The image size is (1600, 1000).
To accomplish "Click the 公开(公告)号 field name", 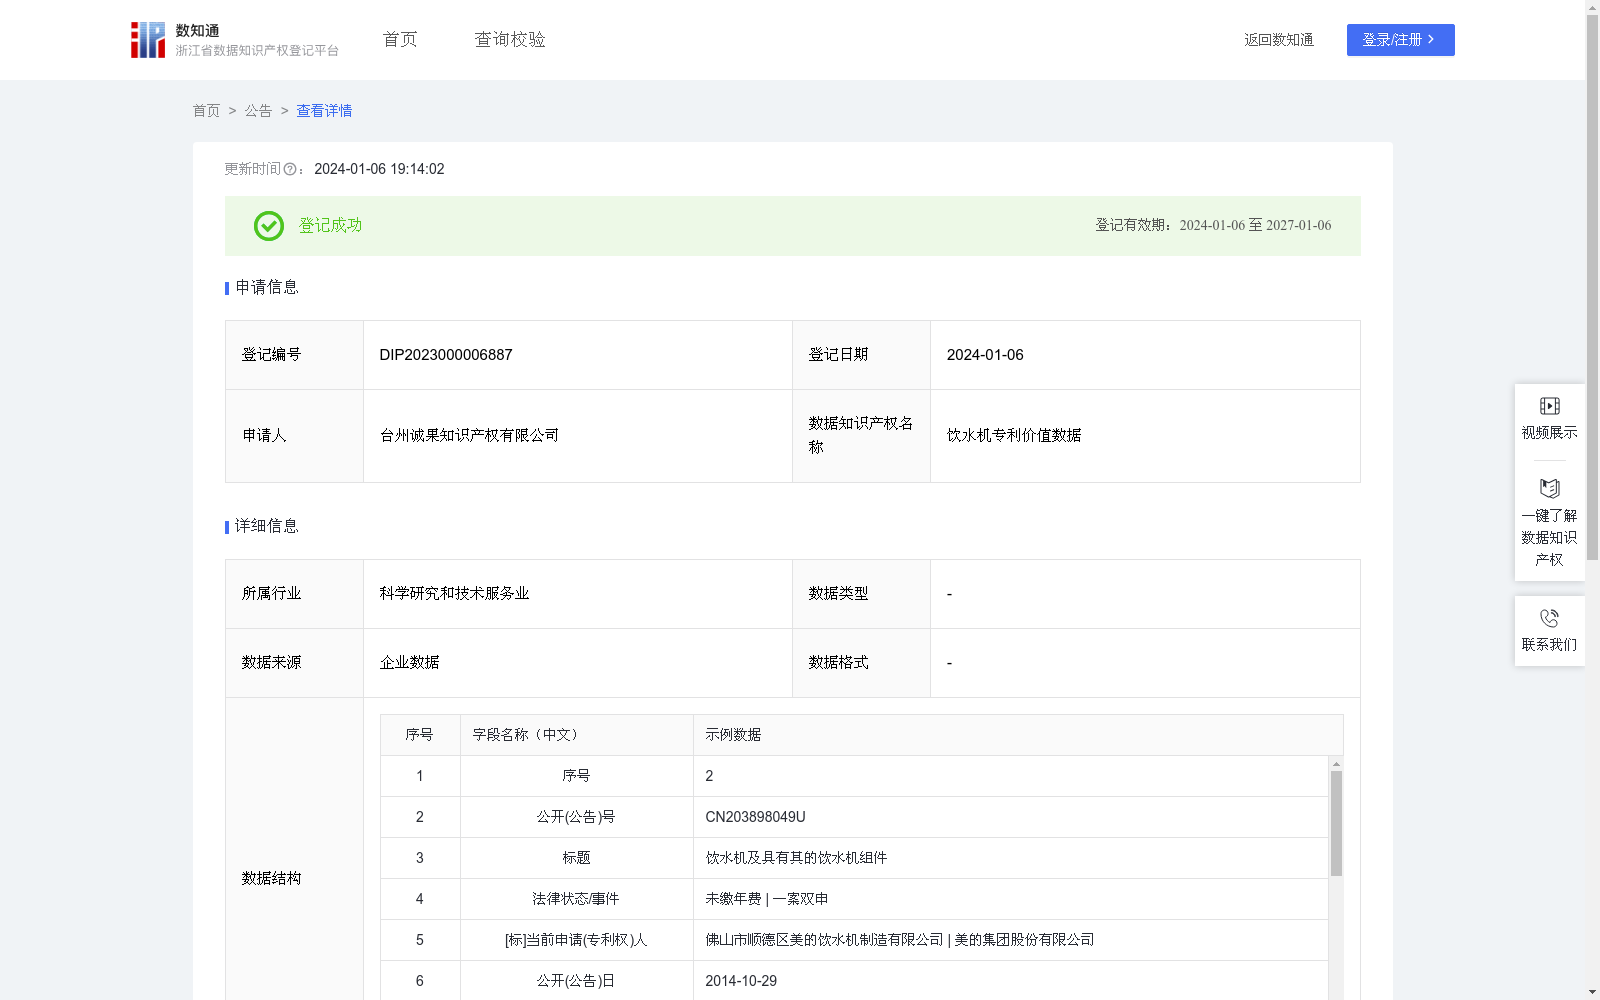I will click(576, 817).
